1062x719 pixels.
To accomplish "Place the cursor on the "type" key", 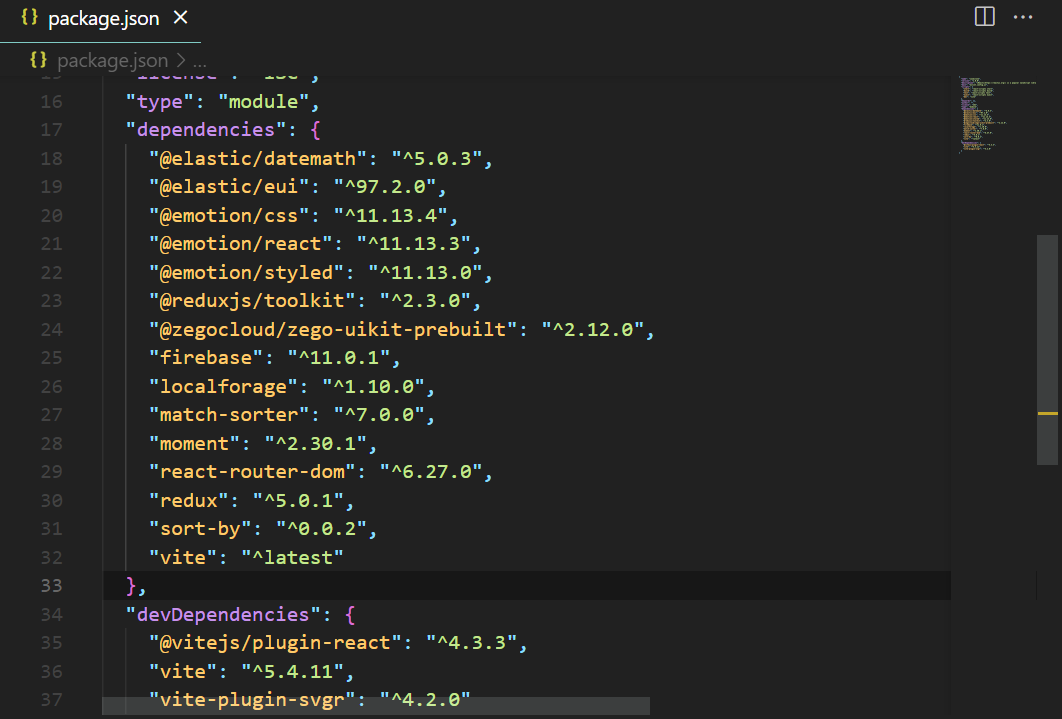I will 160,102.
